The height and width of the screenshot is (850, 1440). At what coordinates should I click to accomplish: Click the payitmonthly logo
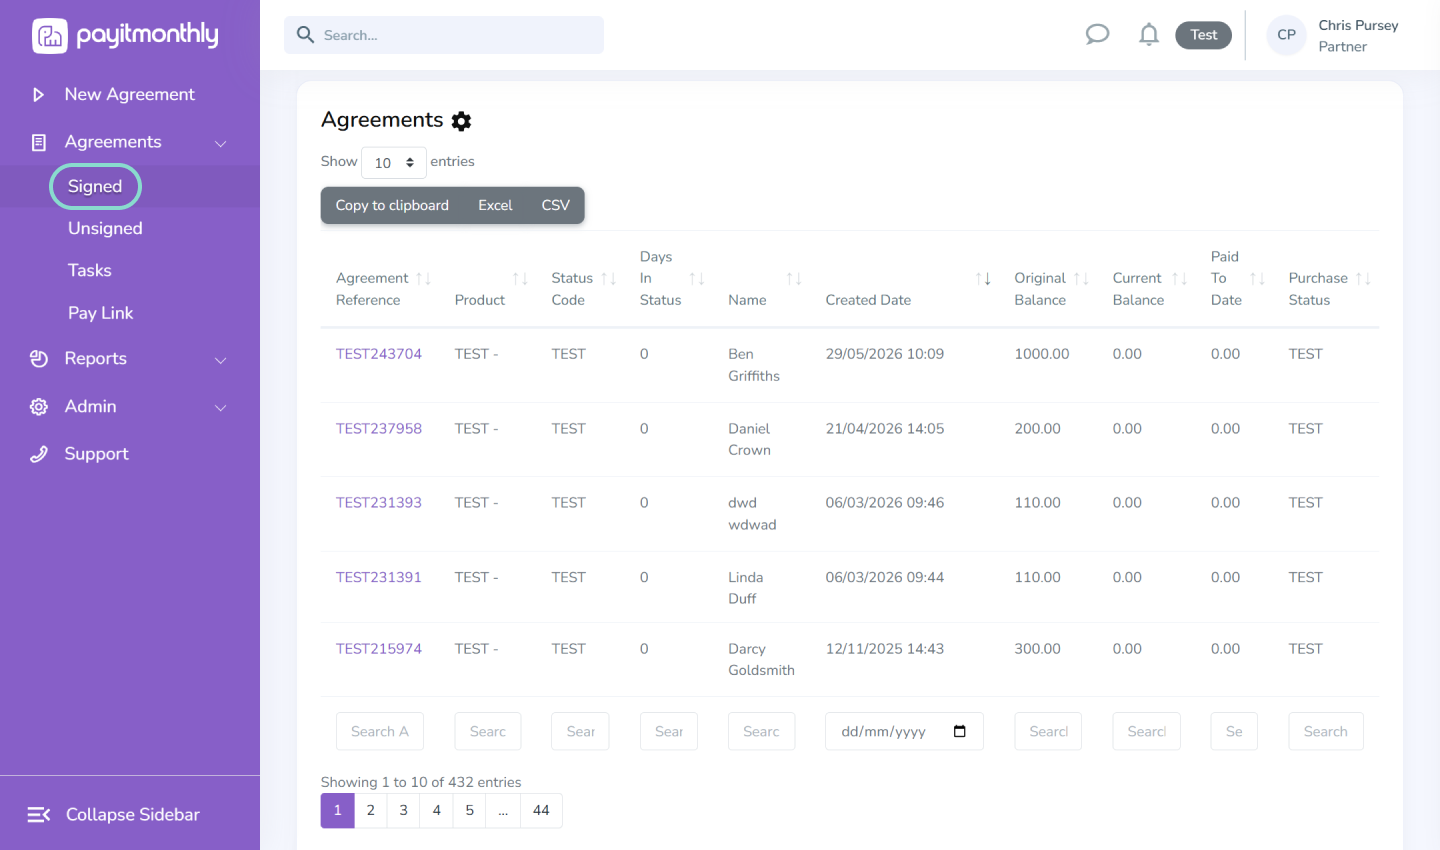125,35
